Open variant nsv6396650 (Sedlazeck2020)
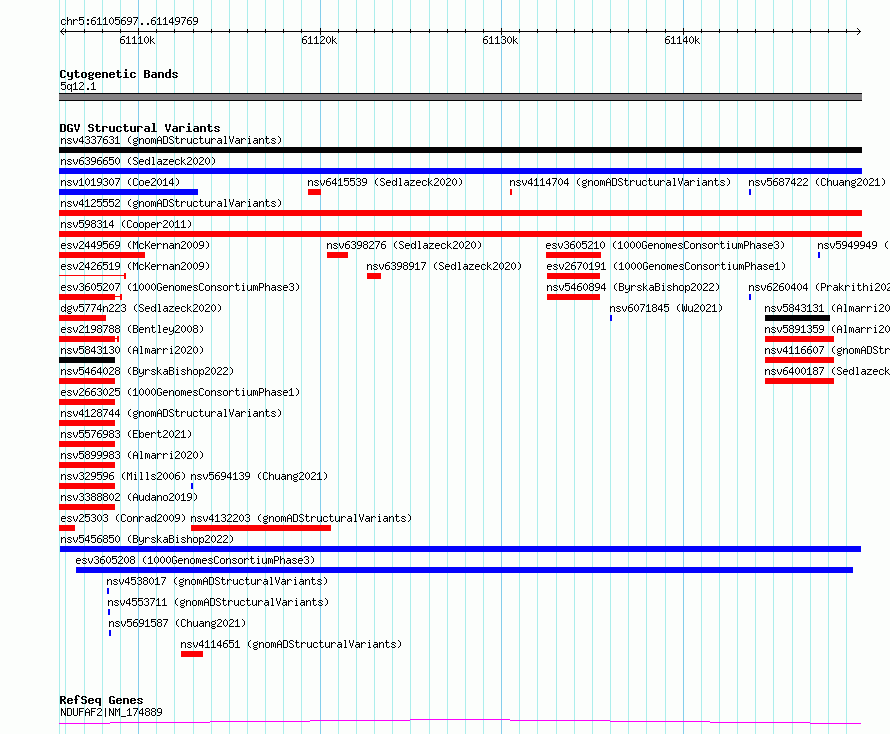The width and height of the screenshot is (890, 734). tap(138, 161)
